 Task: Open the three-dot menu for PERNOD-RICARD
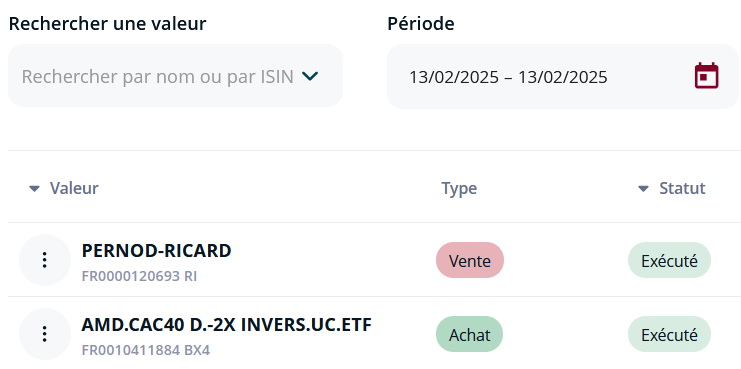click(x=44, y=260)
